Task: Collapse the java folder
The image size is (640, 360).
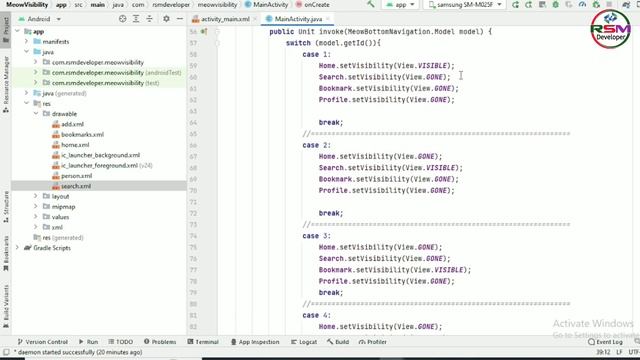Action: 26,52
